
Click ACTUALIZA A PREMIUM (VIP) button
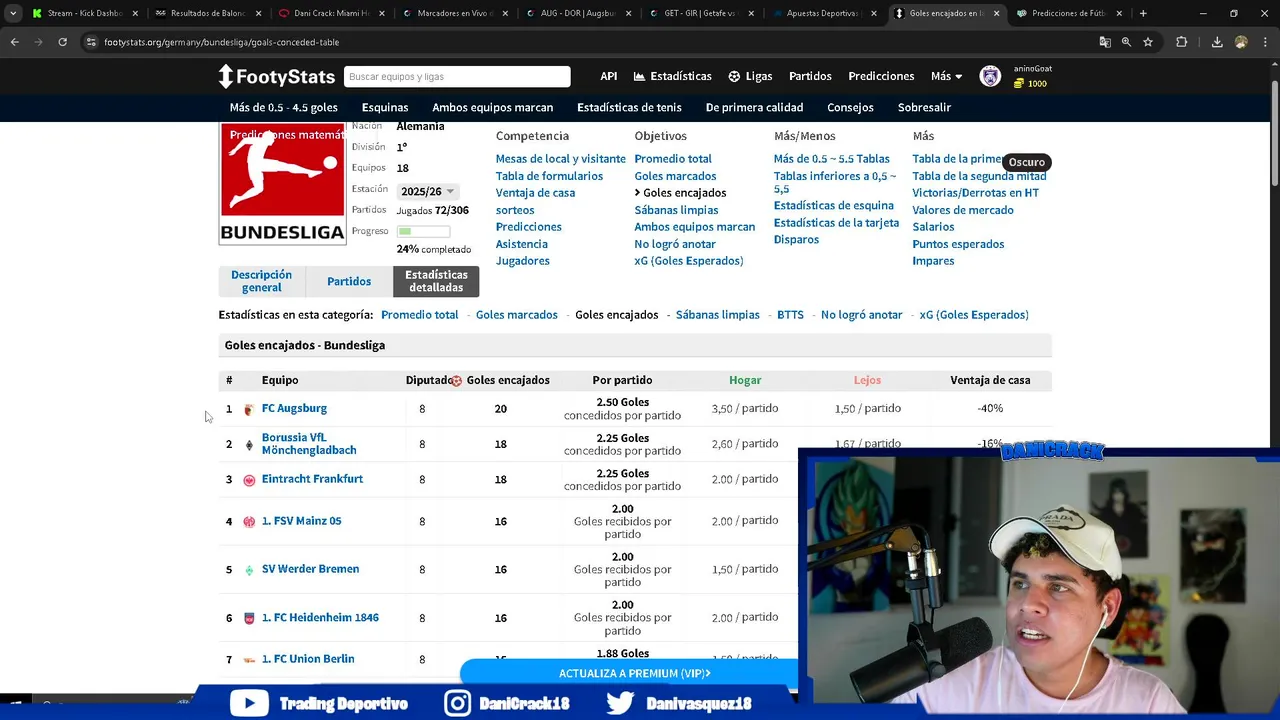(x=634, y=673)
